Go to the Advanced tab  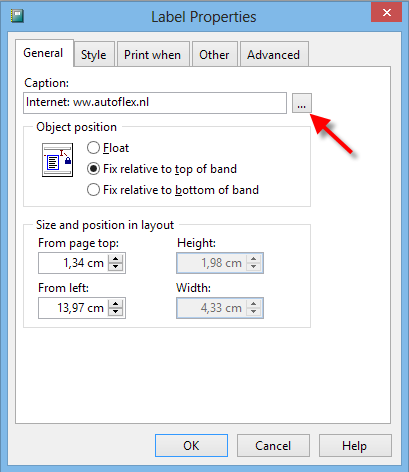point(273,55)
